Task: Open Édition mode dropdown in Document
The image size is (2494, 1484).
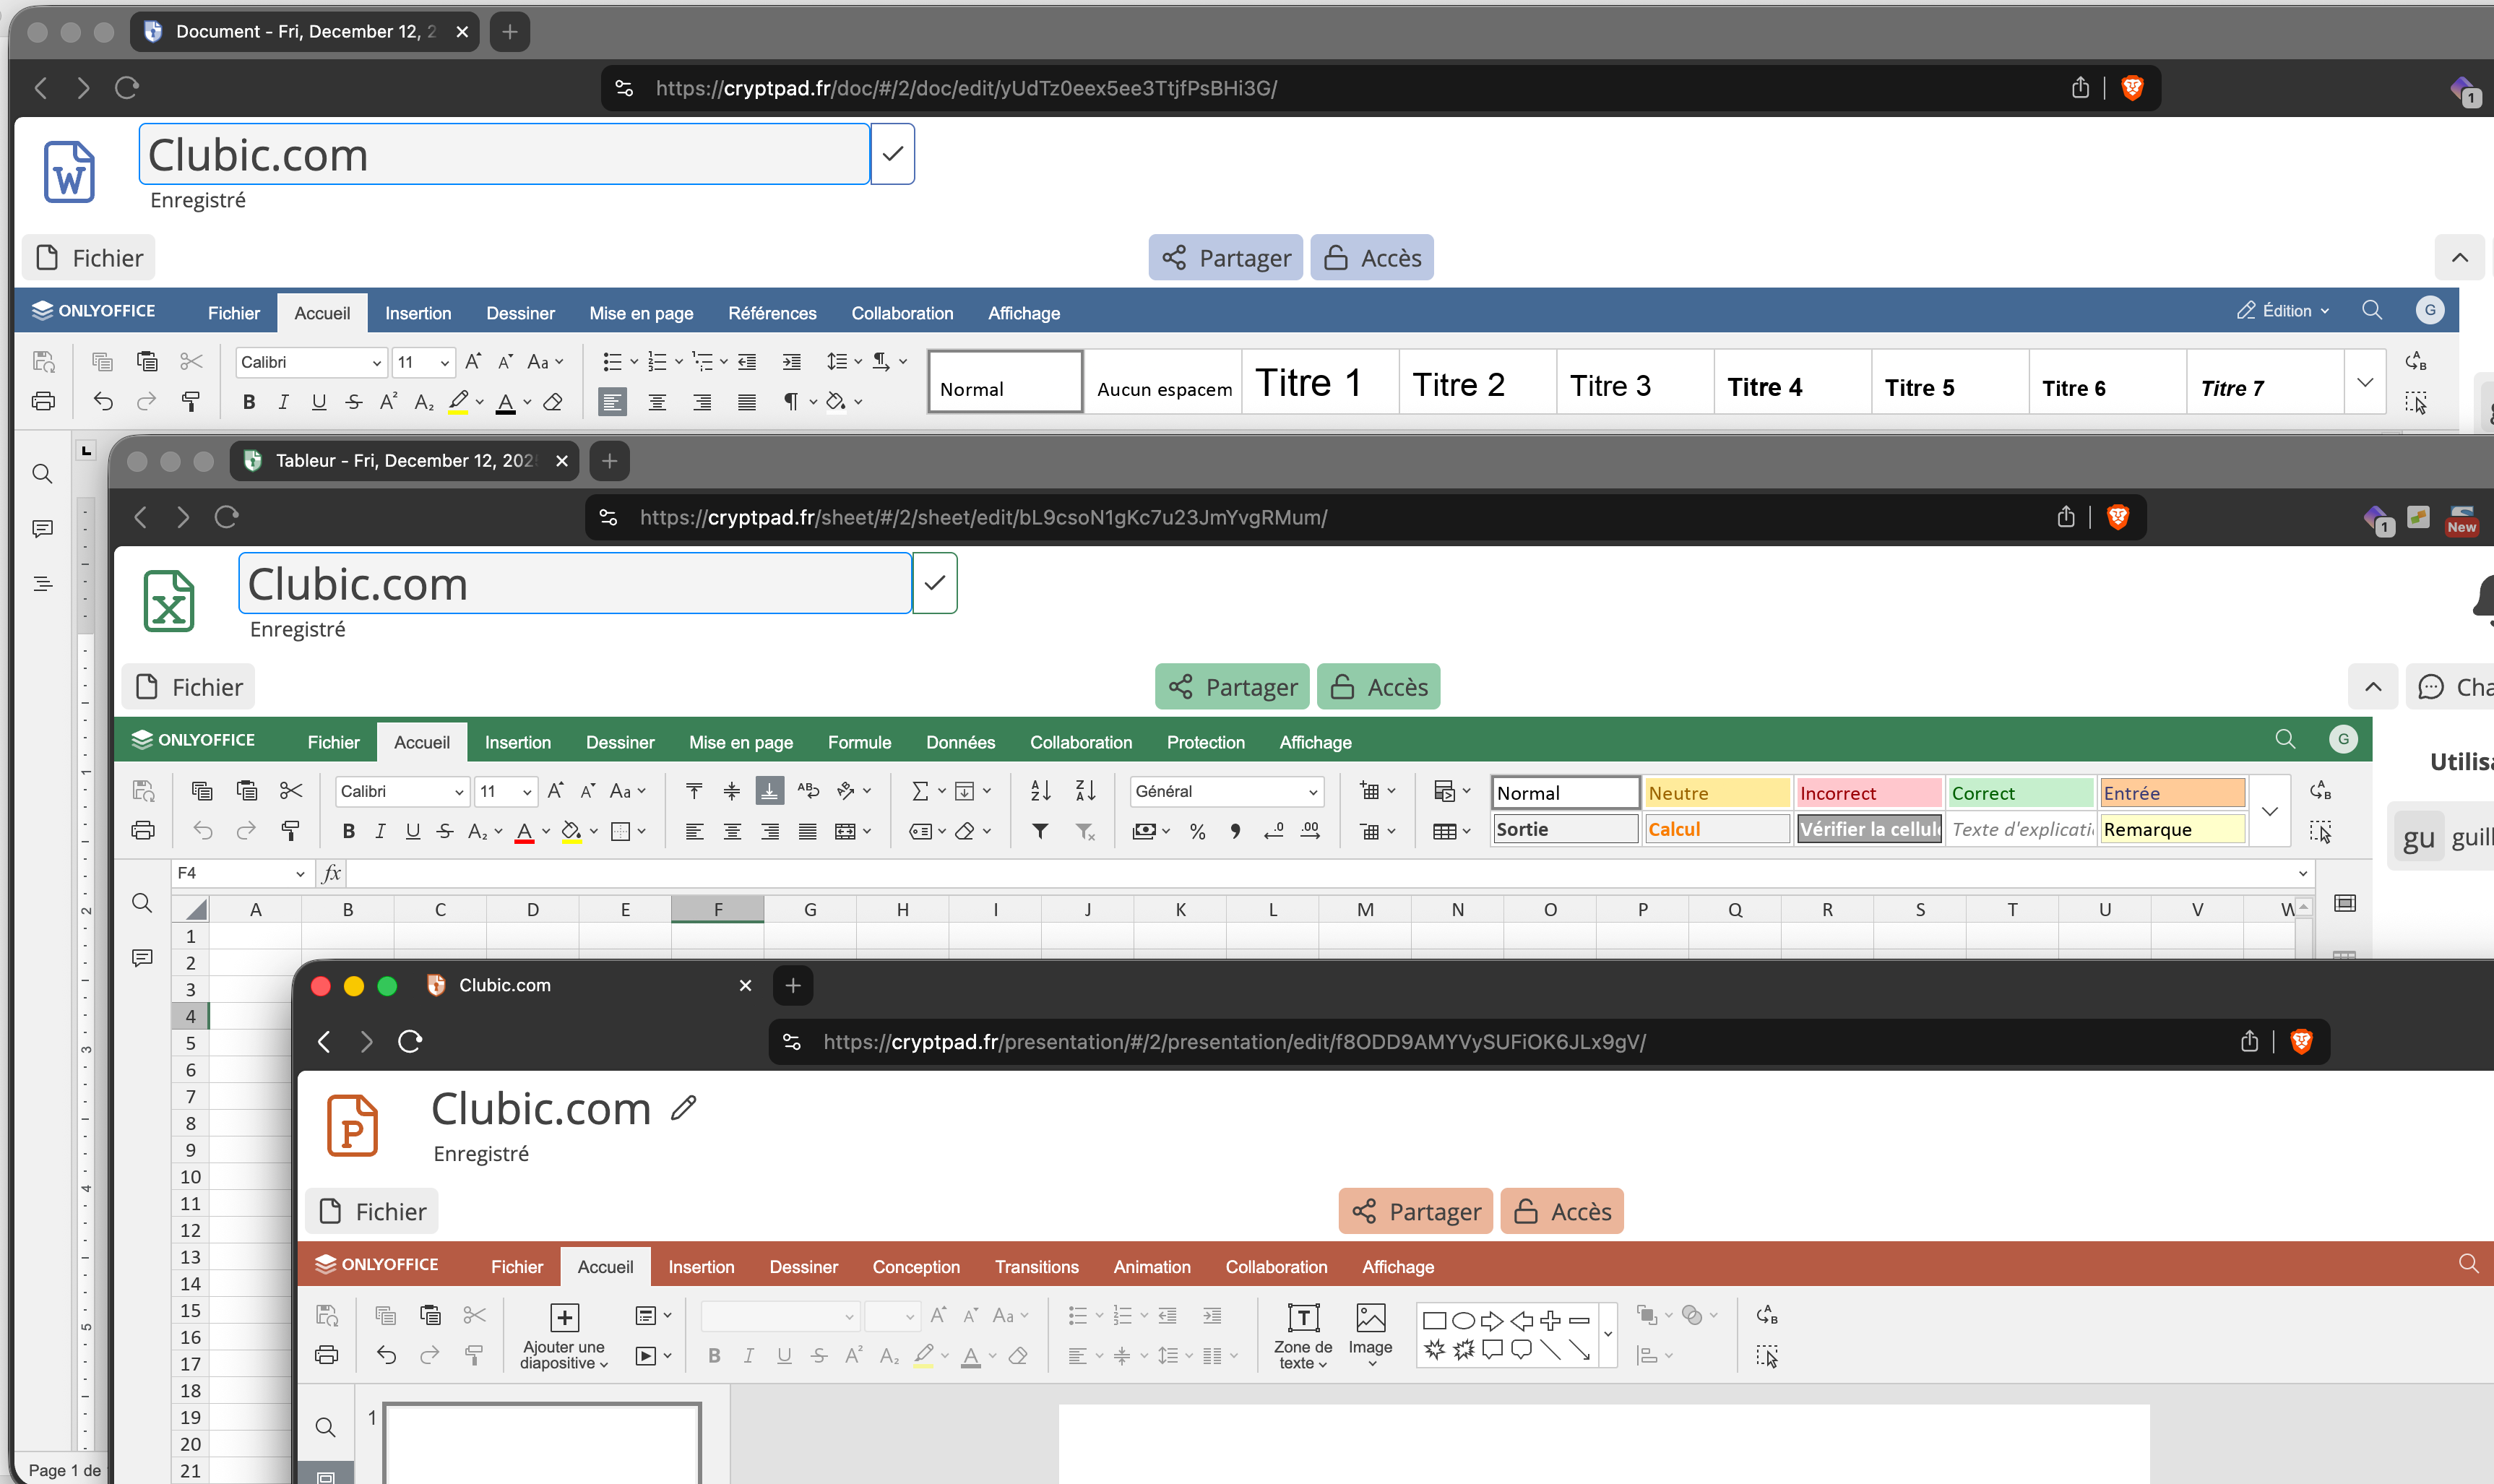Action: click(x=2282, y=311)
